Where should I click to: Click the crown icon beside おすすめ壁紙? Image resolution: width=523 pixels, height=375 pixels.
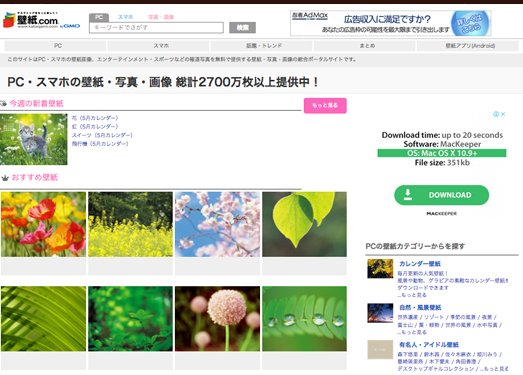tap(5, 178)
